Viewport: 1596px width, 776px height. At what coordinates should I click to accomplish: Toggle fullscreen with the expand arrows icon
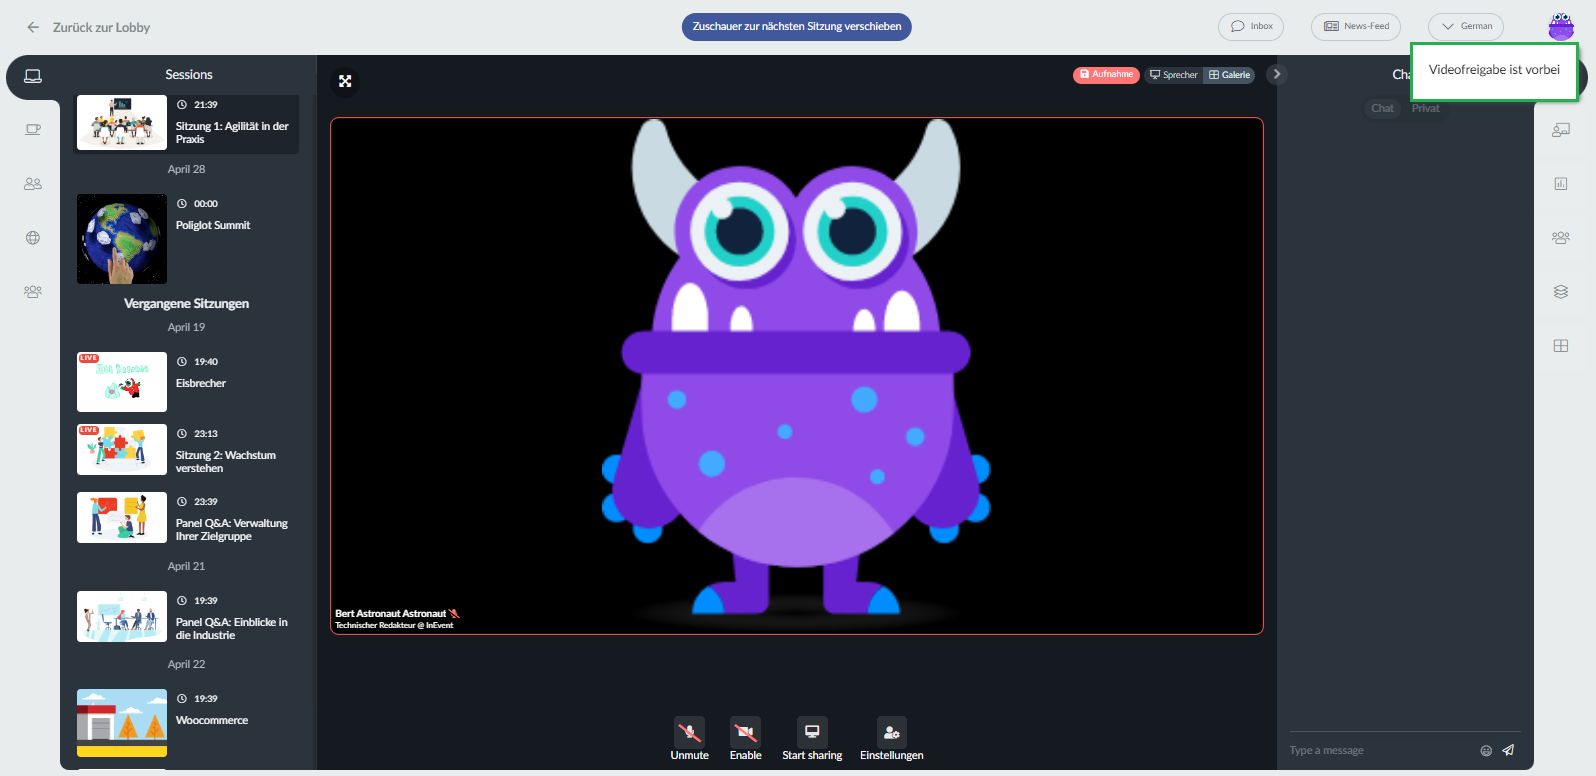[345, 81]
